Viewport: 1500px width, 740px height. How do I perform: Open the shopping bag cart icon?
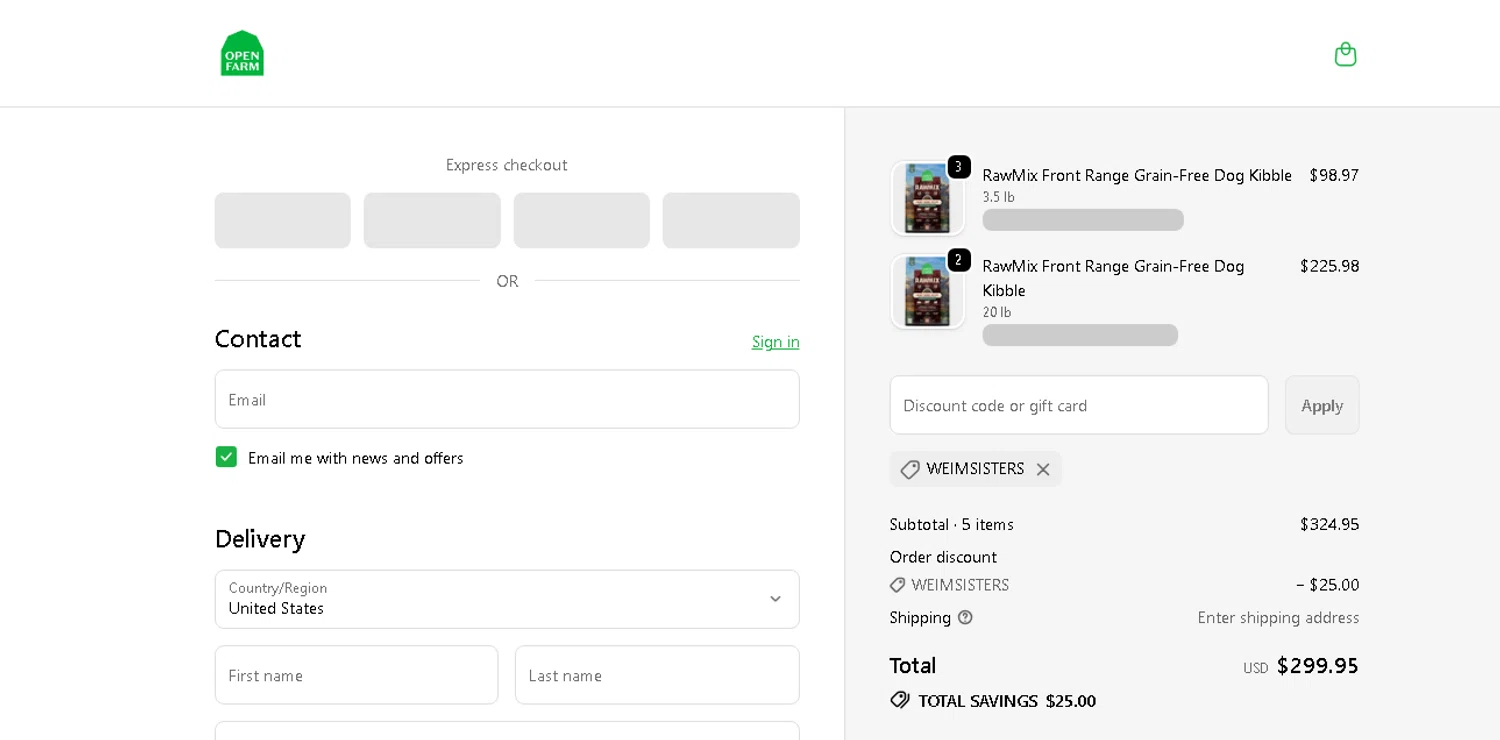point(1345,54)
